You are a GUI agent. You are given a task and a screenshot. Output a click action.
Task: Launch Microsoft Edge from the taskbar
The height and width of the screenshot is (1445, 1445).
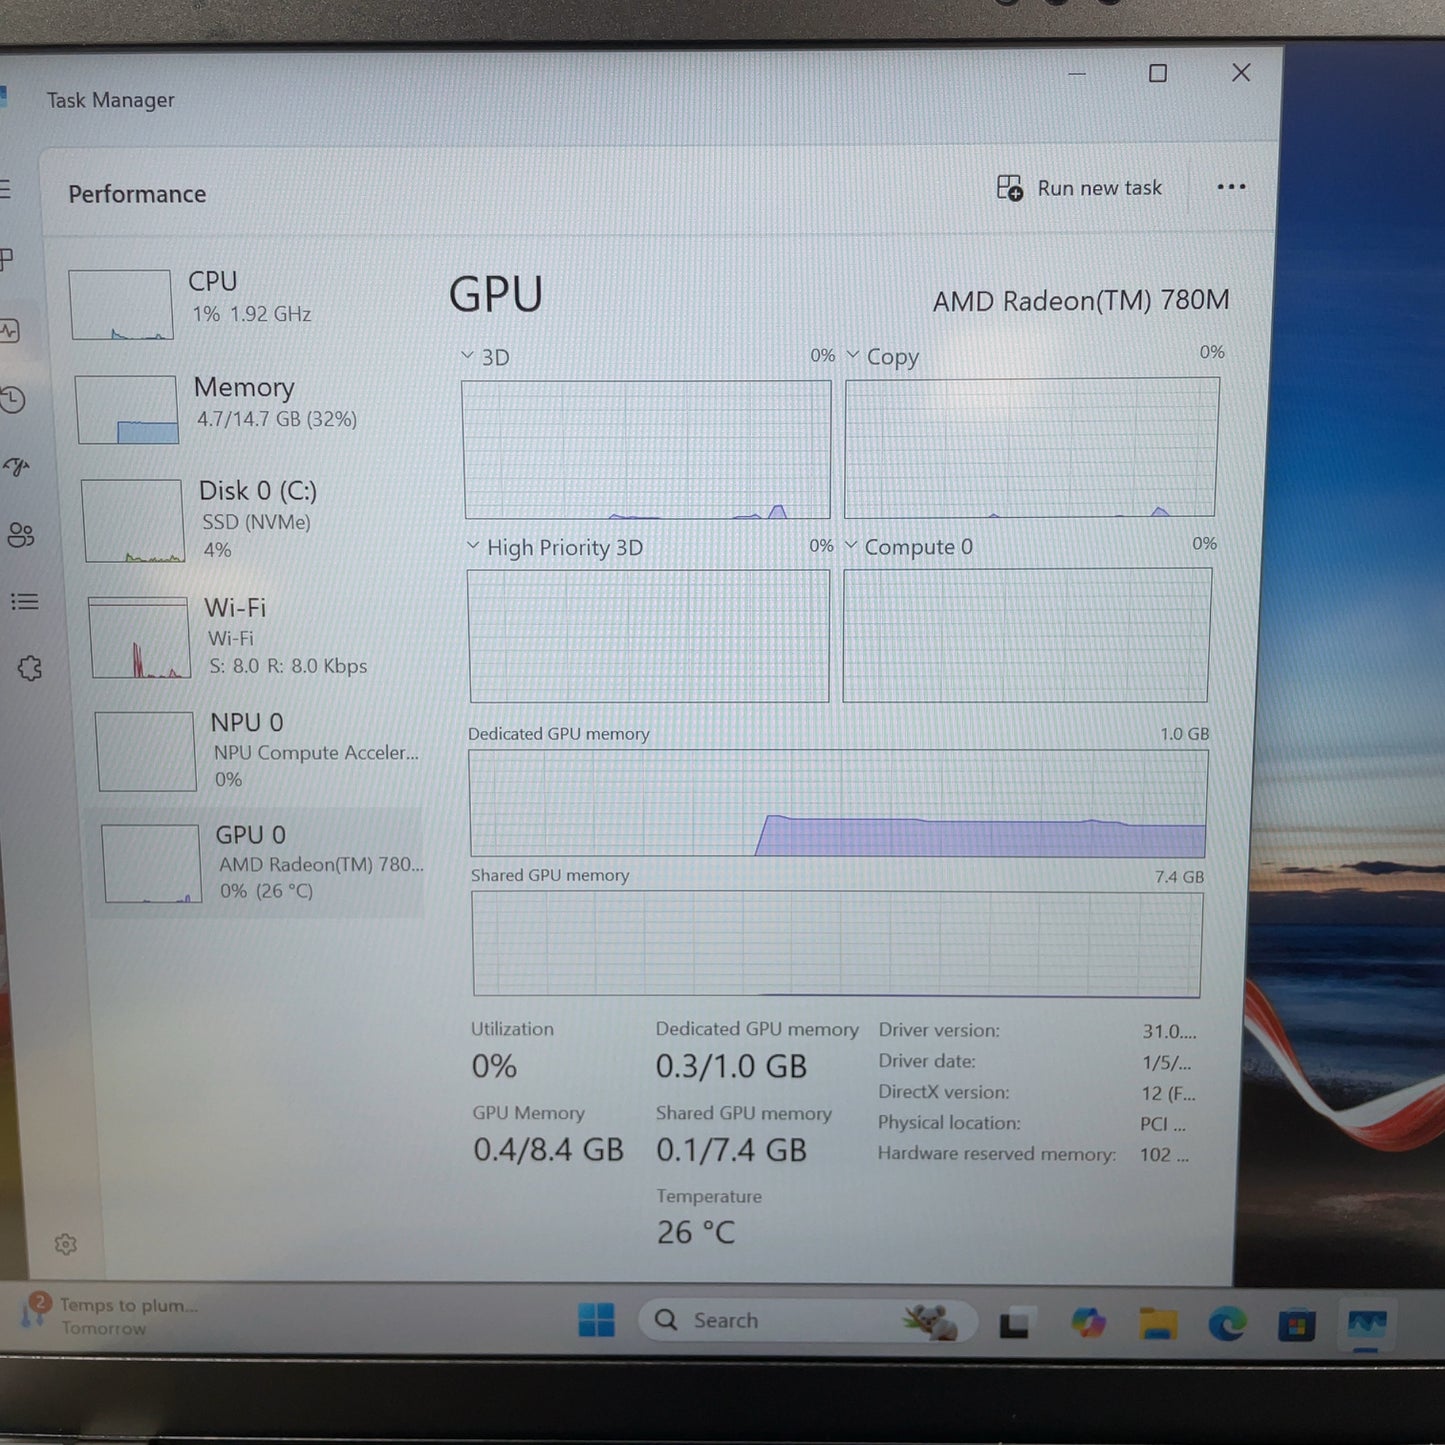tap(1227, 1324)
